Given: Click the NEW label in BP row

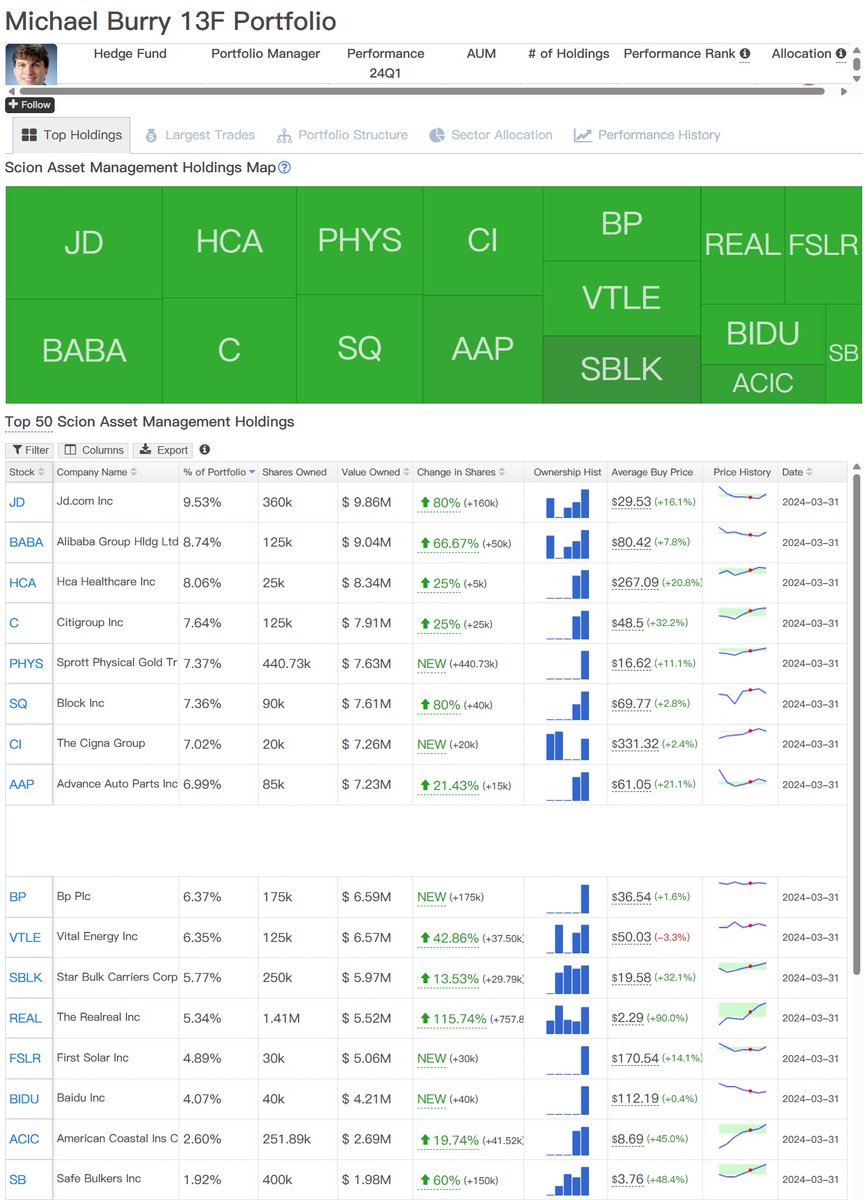Looking at the screenshot, I should [x=432, y=897].
